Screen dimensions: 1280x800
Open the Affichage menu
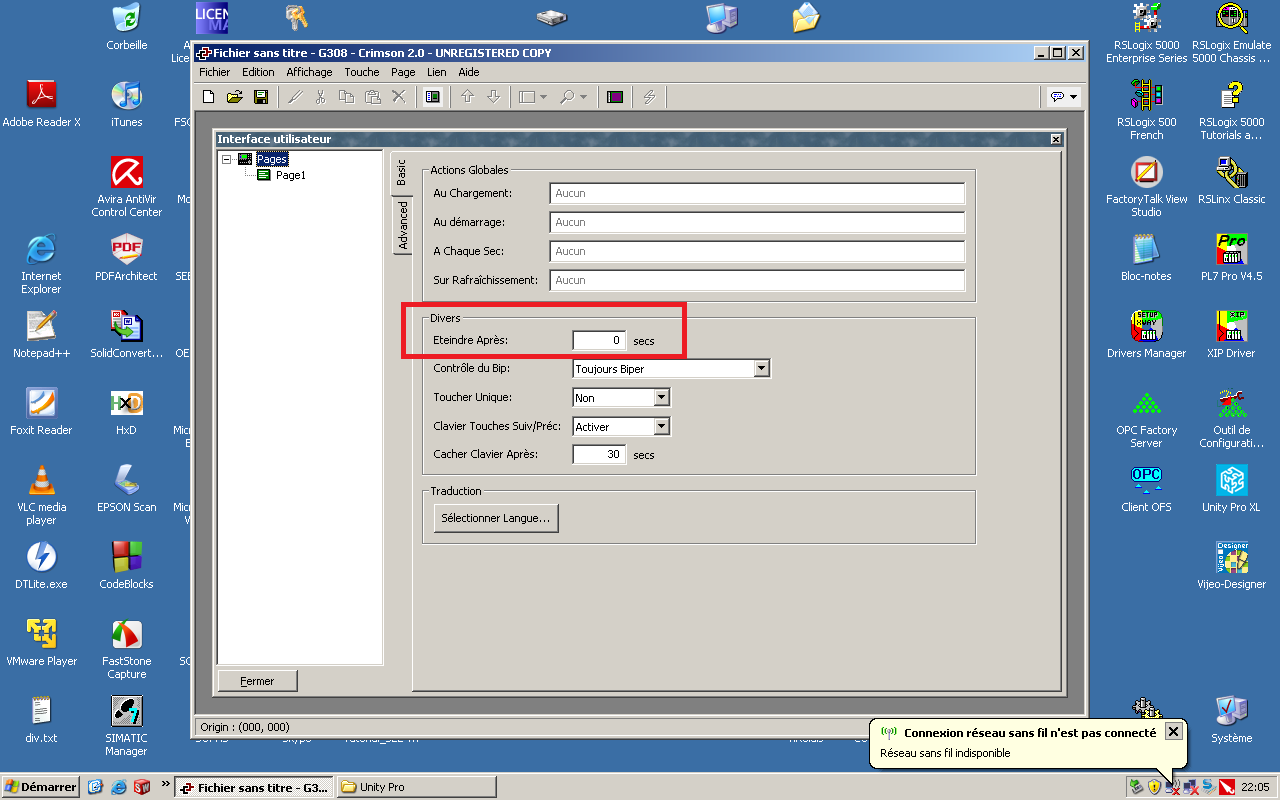click(309, 72)
